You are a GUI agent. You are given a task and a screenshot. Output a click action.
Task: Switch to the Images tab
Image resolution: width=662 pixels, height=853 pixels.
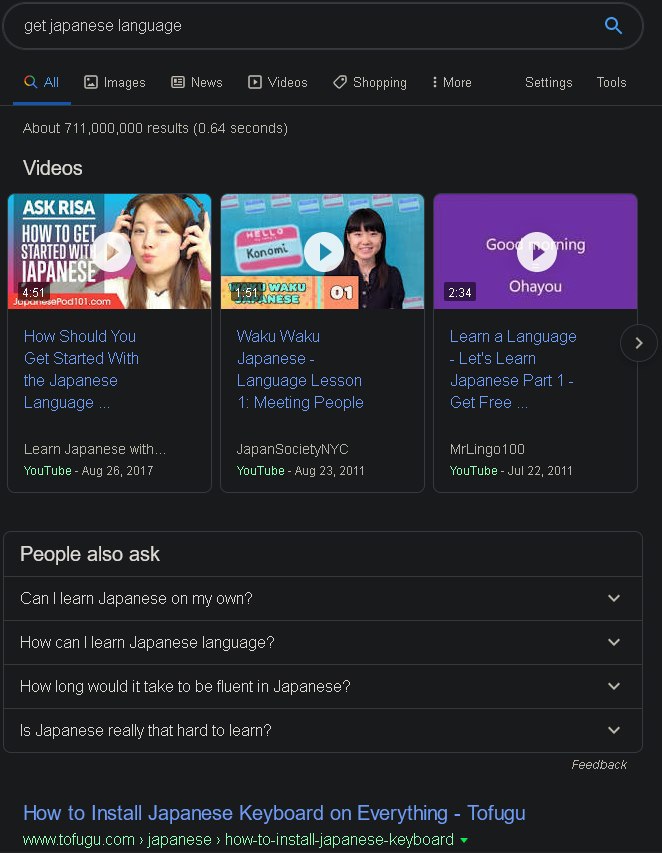click(115, 82)
